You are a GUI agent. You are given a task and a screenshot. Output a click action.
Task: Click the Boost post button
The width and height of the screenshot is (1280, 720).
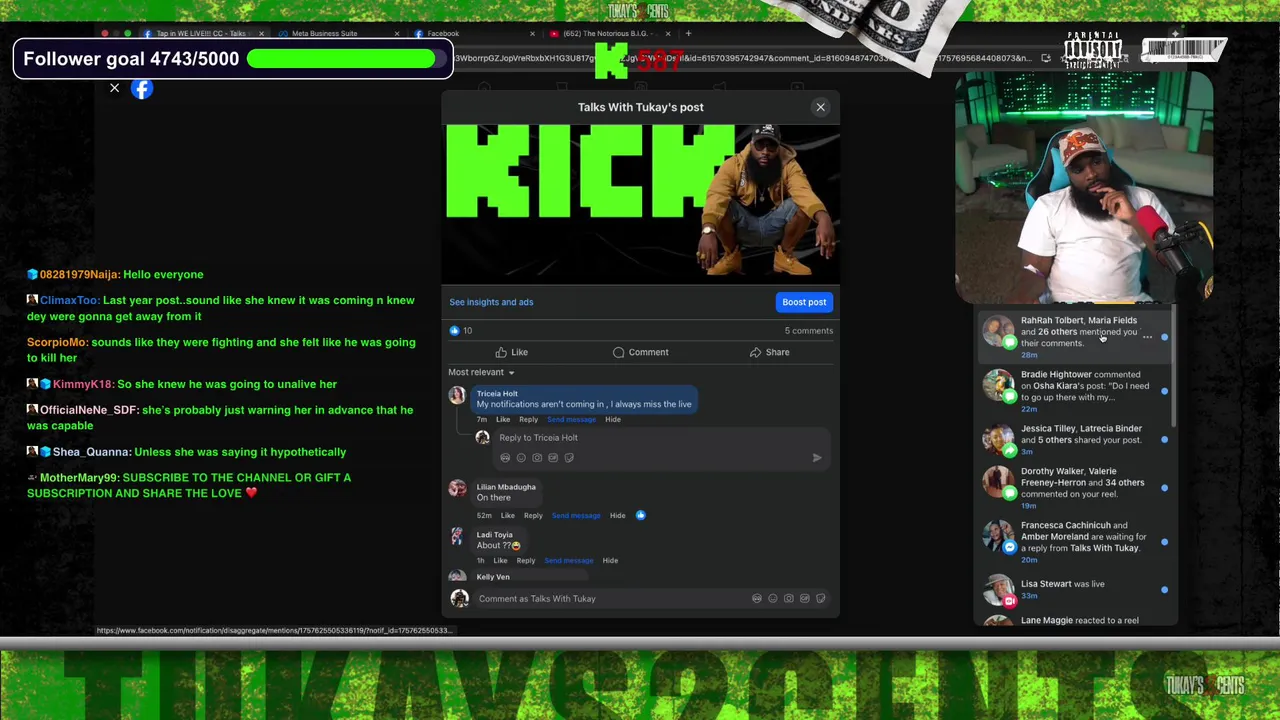[x=804, y=302]
